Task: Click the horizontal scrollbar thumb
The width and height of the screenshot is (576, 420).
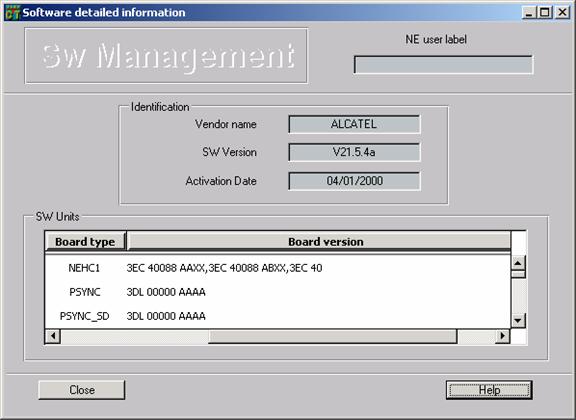Action: coord(333,336)
